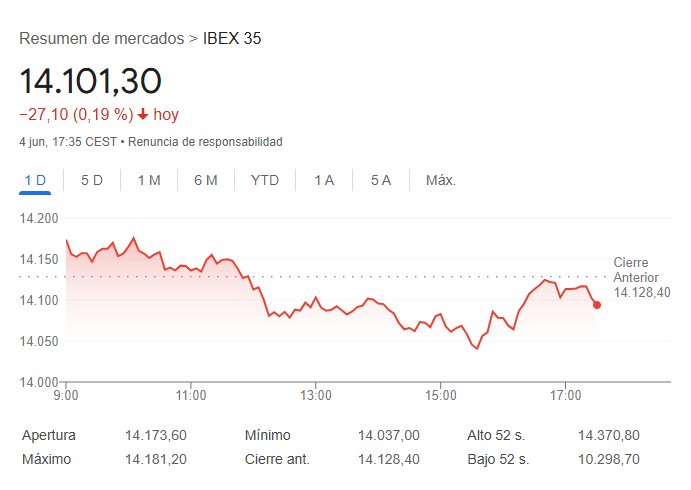Click the Alto 52 s. value
Screen dimensions: 691x490
609,435
